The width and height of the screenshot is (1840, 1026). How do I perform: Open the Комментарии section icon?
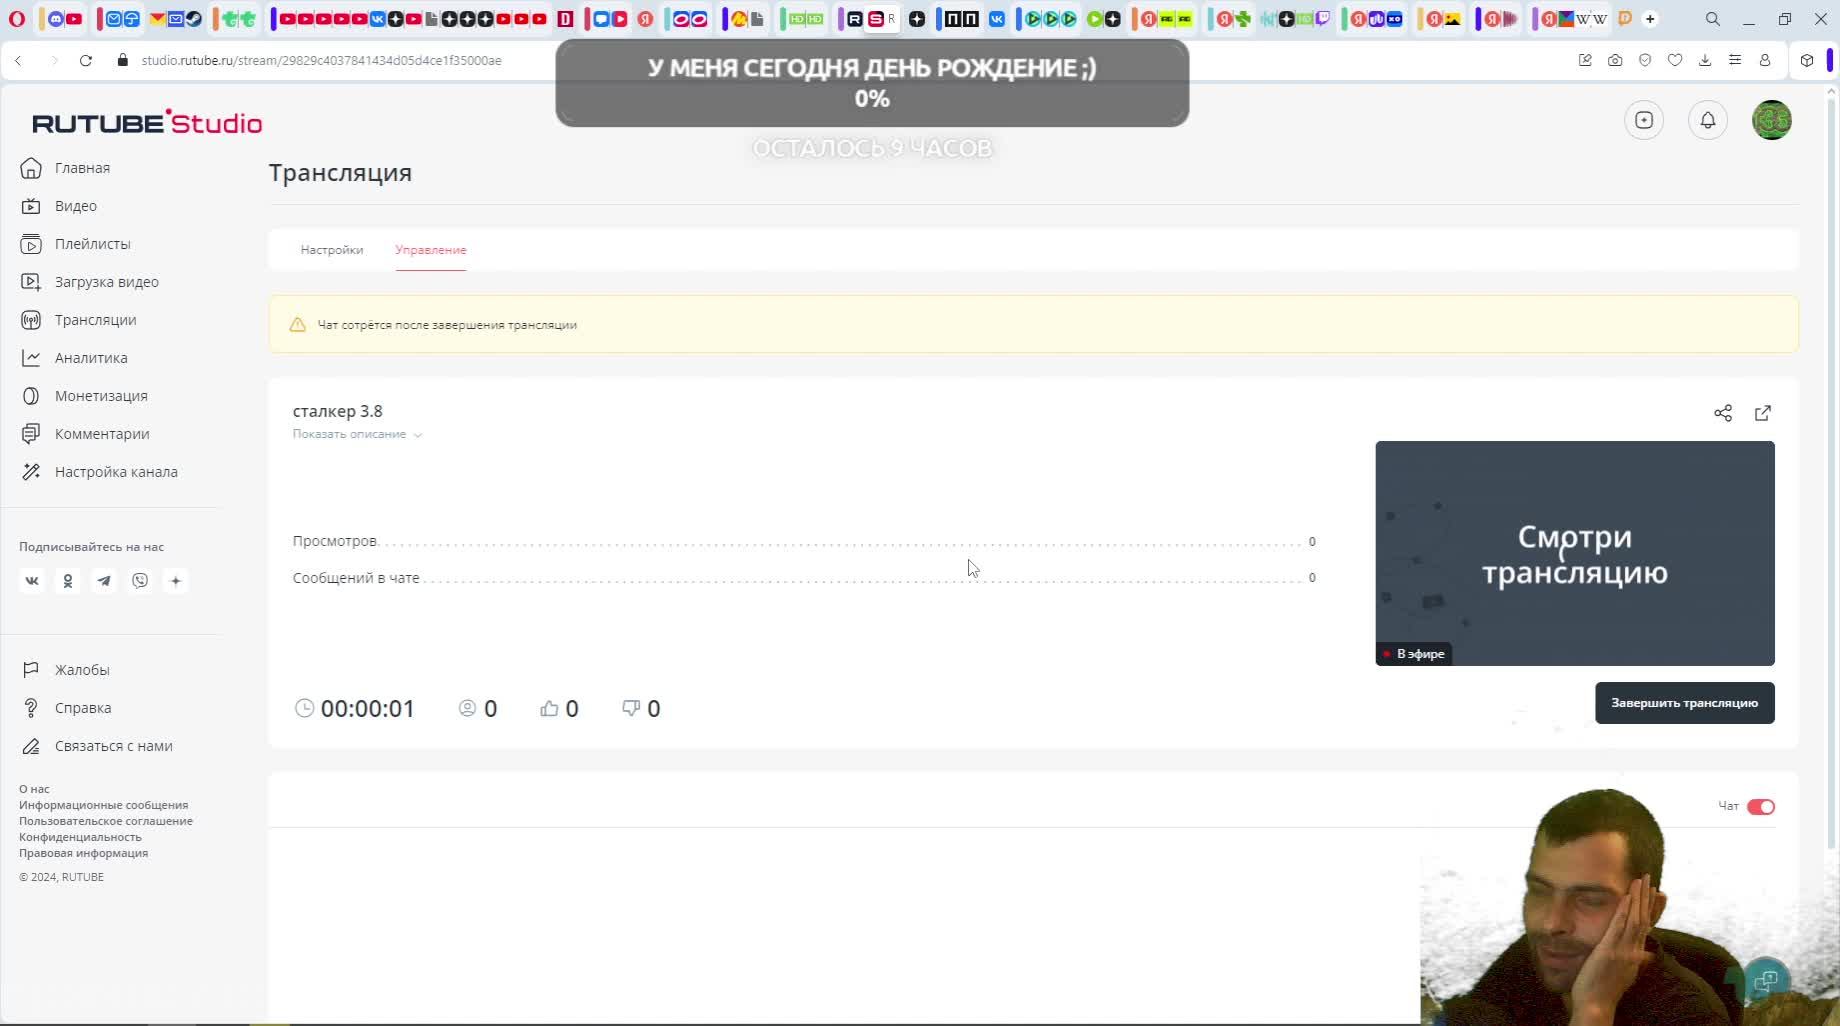pos(31,434)
